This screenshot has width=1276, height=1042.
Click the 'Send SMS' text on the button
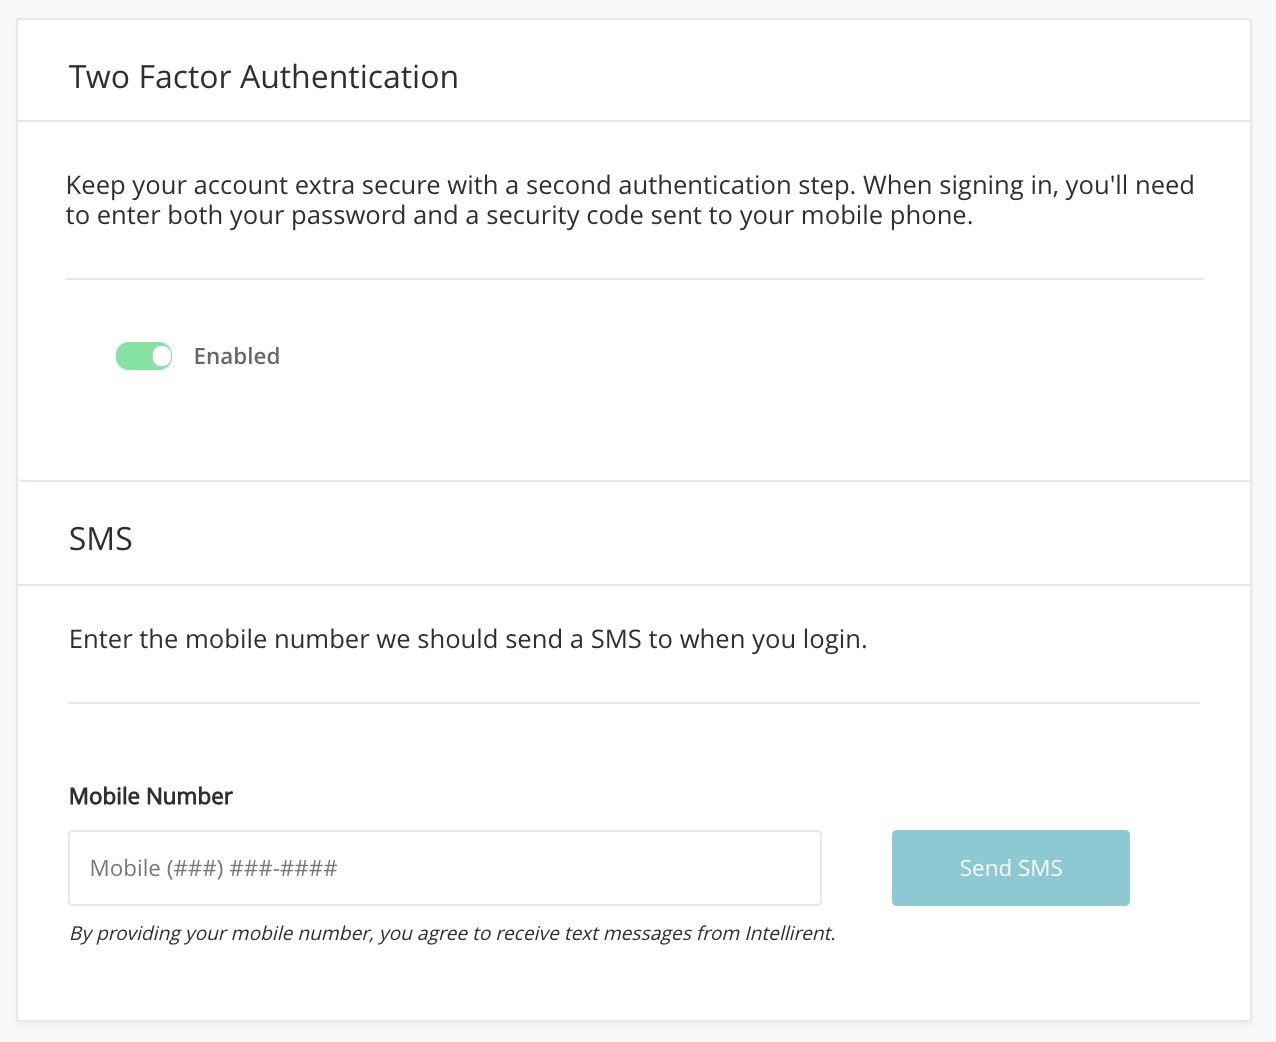1011,868
